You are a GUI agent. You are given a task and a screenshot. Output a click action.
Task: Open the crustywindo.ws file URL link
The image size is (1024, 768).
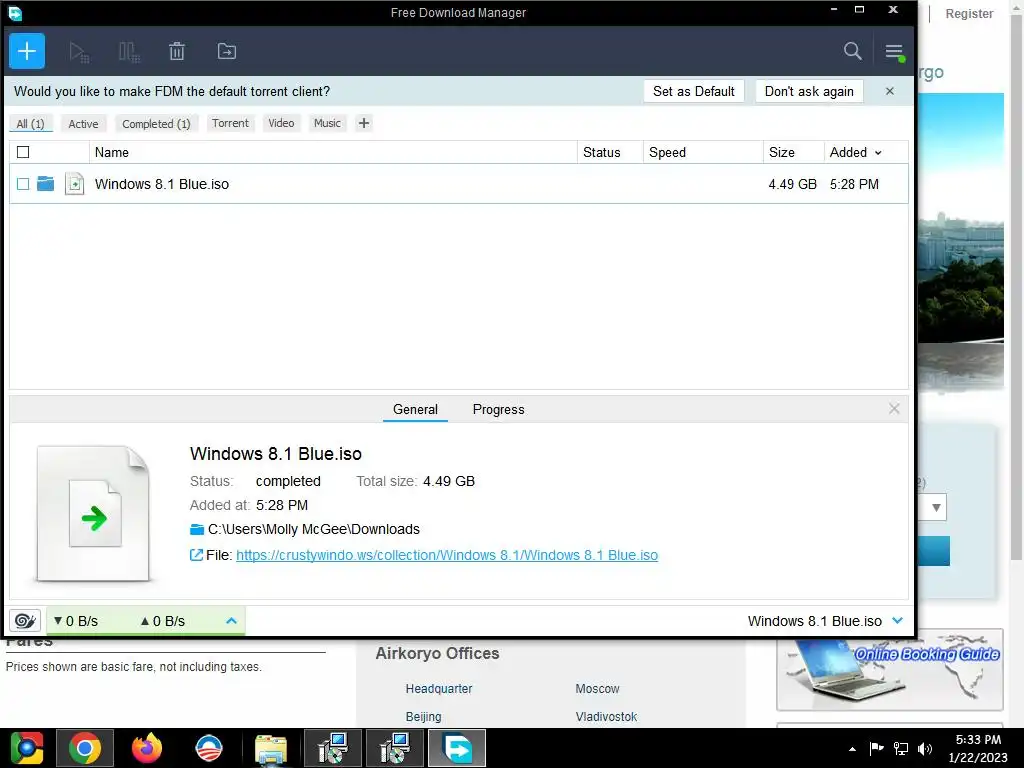[447, 555]
